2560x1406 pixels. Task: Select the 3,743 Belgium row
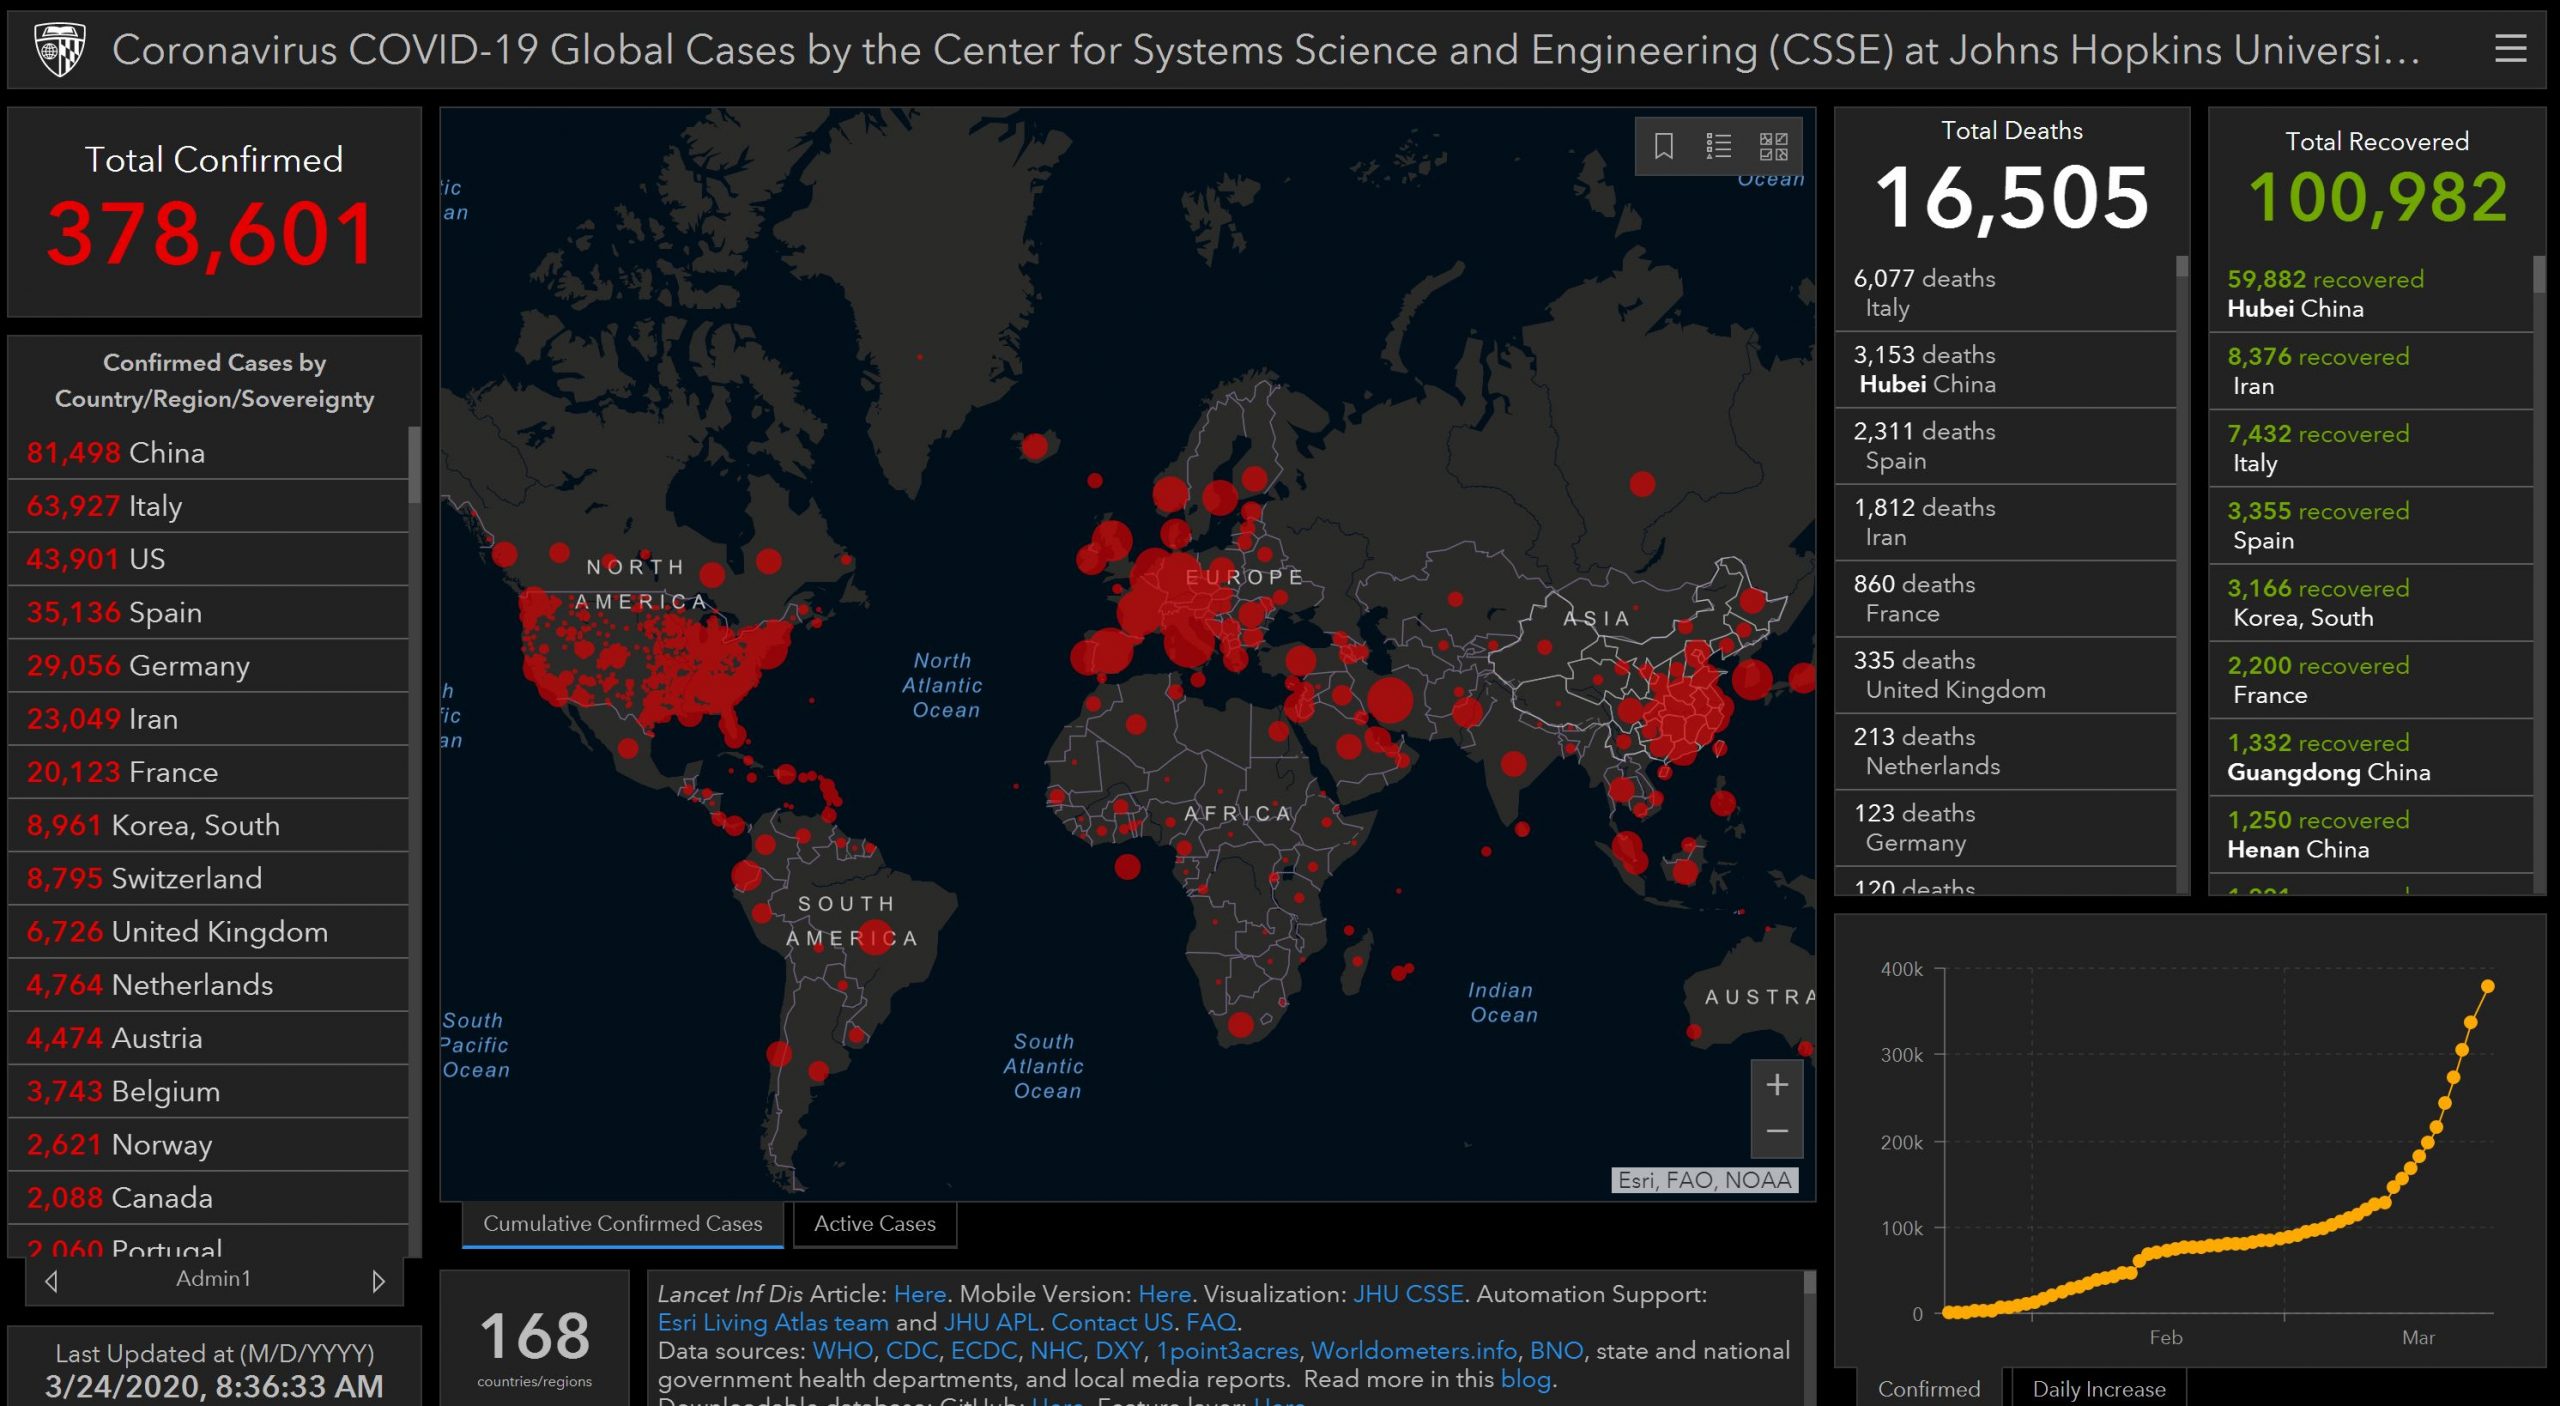(x=208, y=1091)
